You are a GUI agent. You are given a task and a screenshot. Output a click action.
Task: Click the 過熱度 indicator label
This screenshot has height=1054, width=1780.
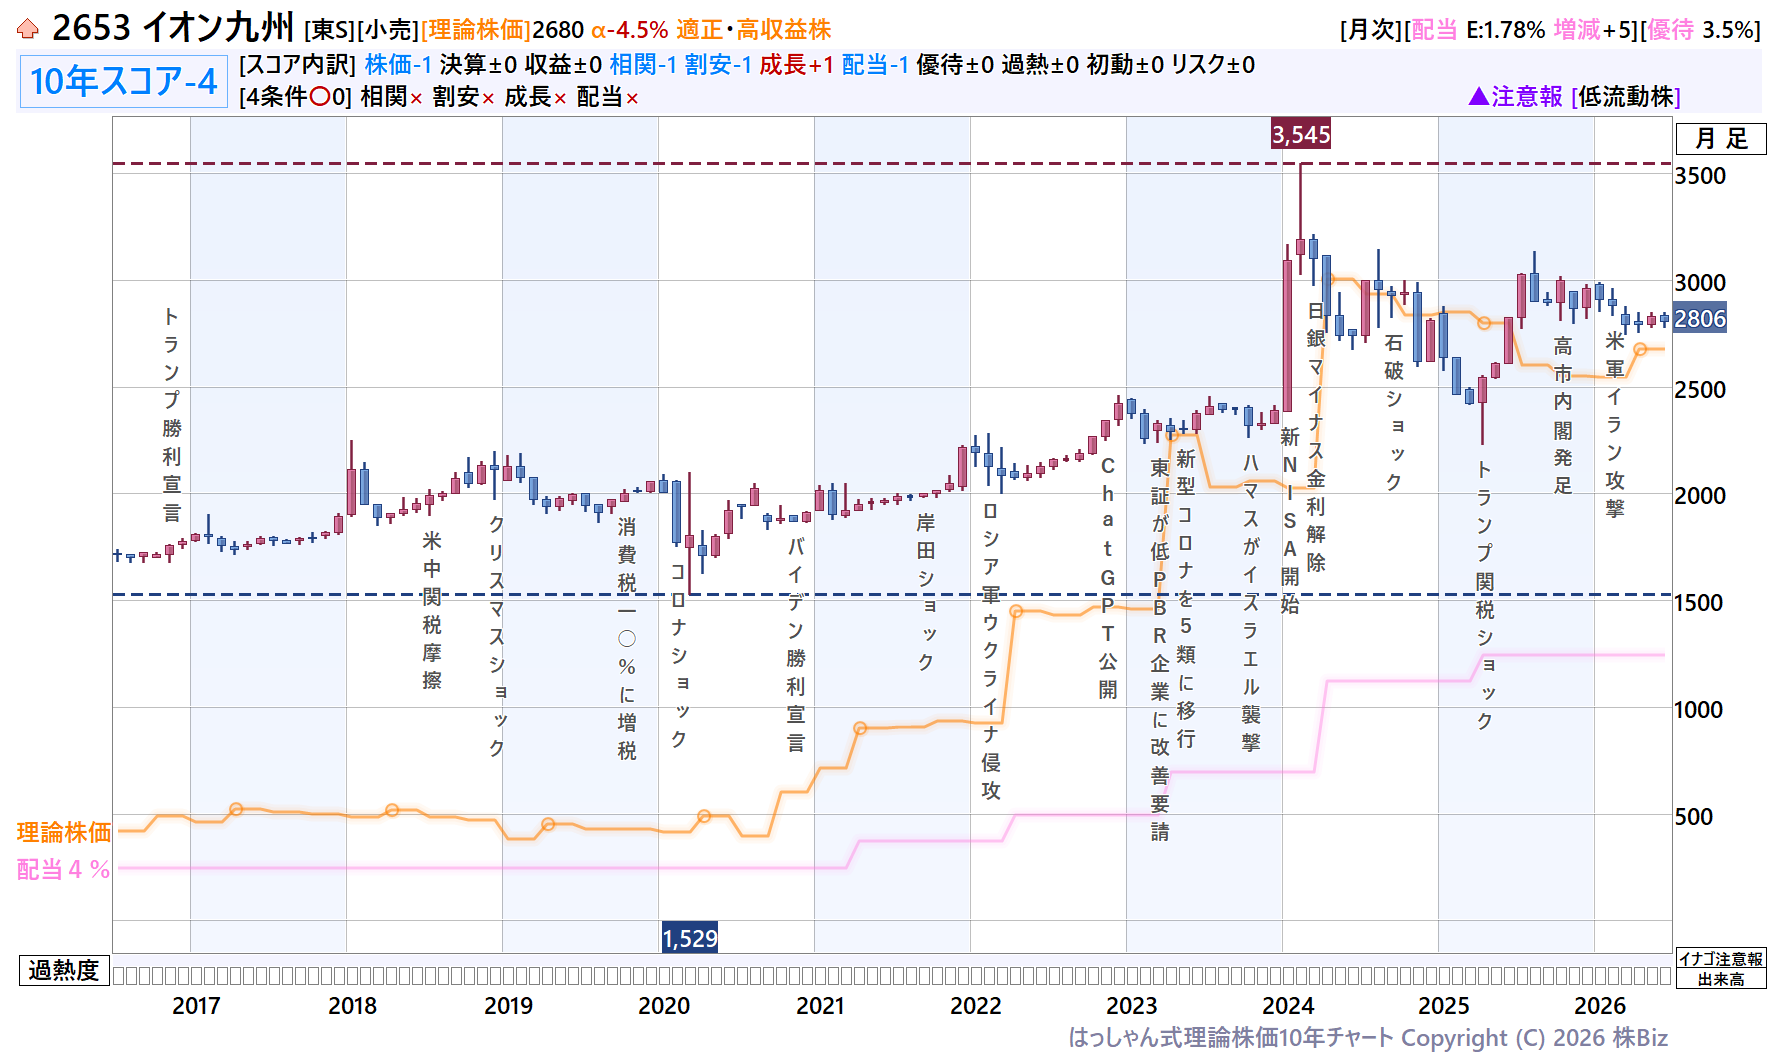[x=64, y=970]
